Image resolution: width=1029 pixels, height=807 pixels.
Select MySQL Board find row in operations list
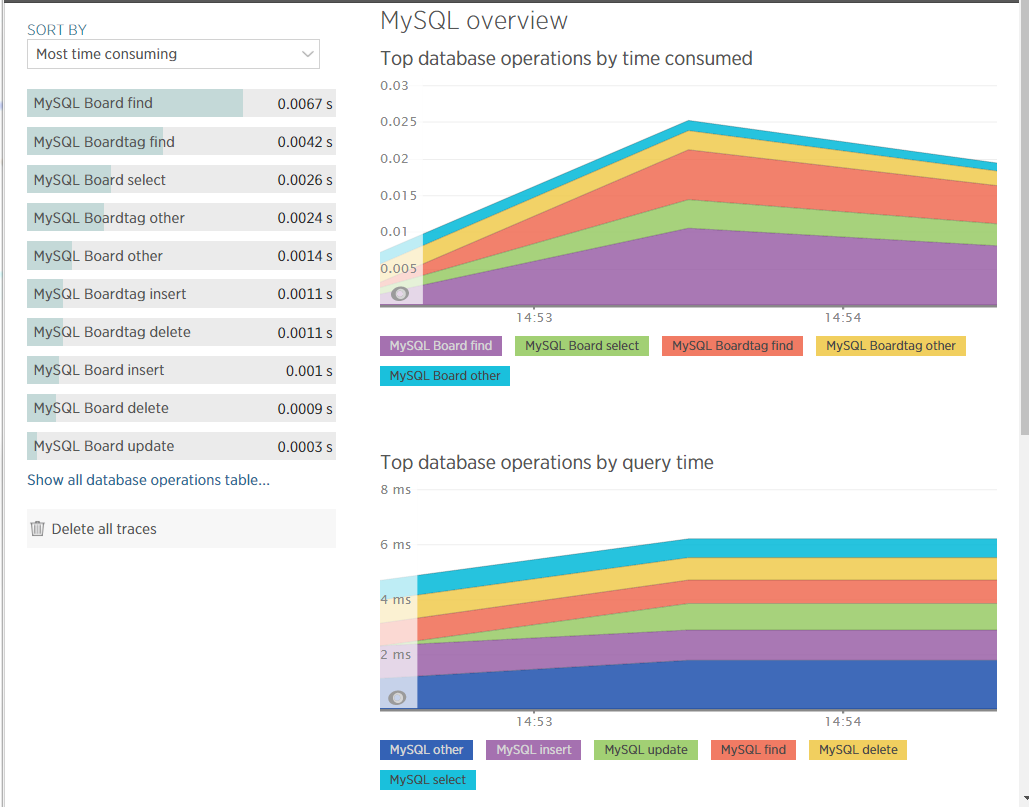click(x=181, y=103)
